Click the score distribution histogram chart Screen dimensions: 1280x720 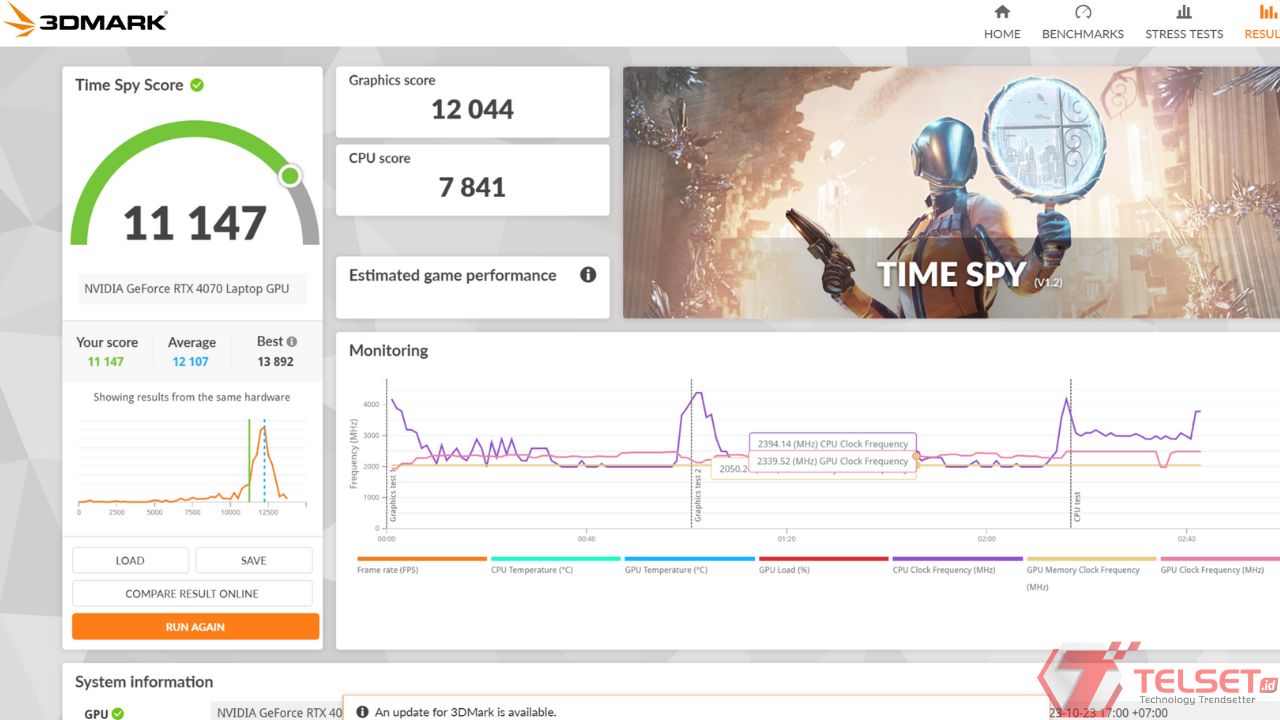[183, 462]
